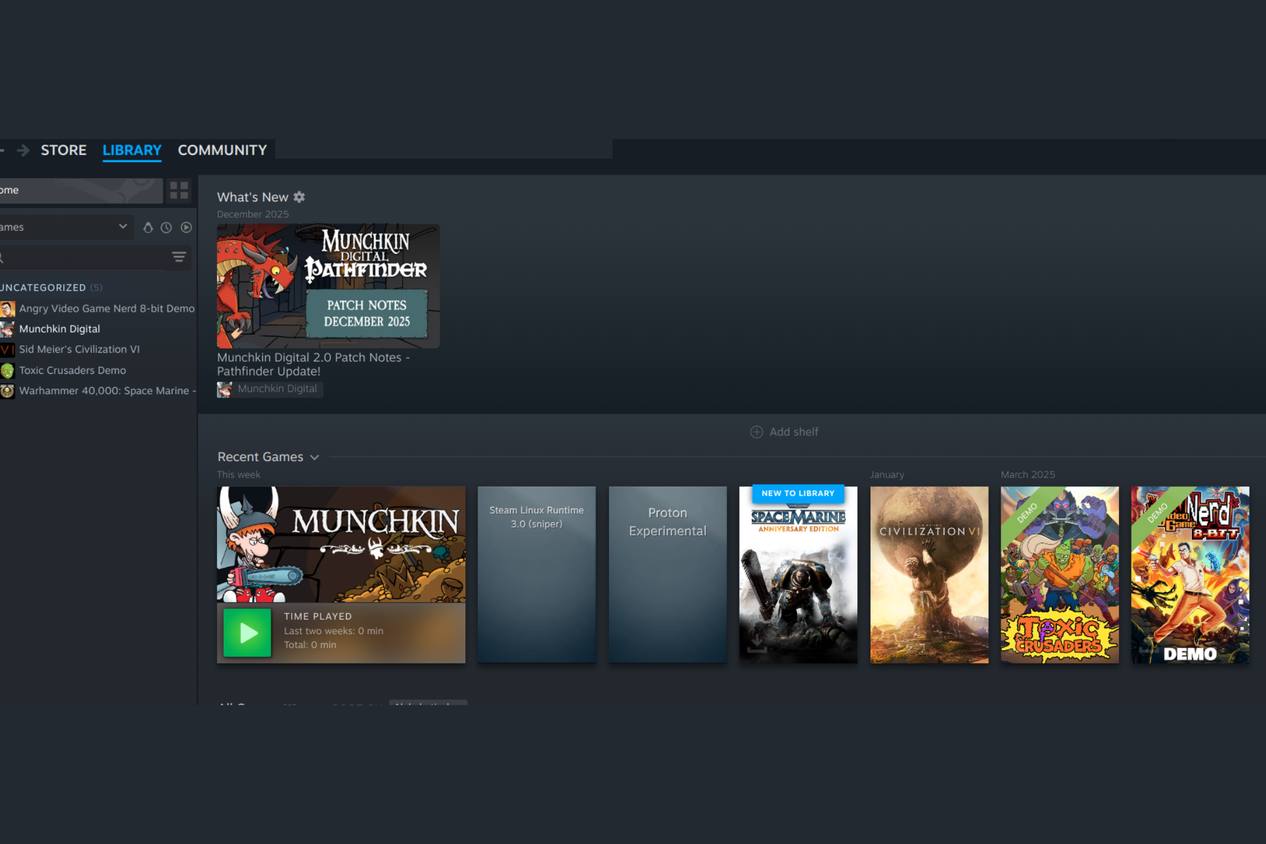Viewport: 1266px width, 844px height.
Task: Open the Proton Experimental tile
Action: (668, 575)
